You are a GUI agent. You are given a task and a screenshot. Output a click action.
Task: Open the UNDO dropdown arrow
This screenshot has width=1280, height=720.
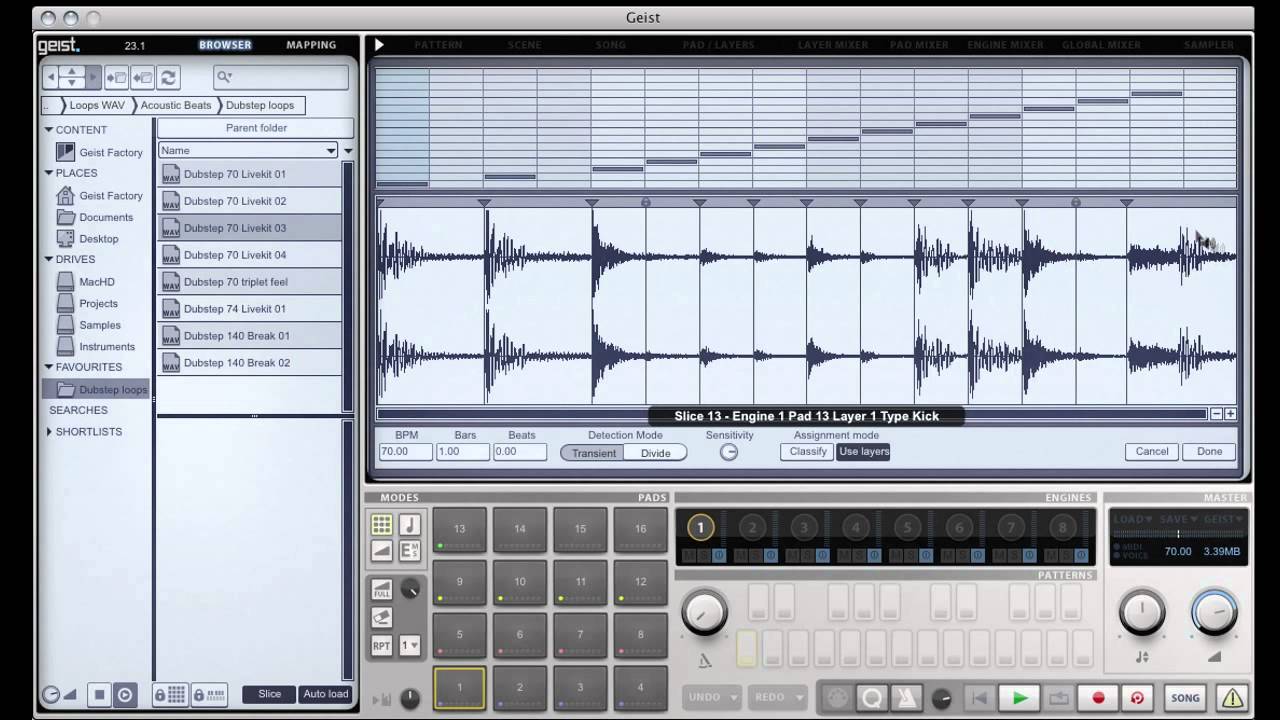[x=734, y=697]
